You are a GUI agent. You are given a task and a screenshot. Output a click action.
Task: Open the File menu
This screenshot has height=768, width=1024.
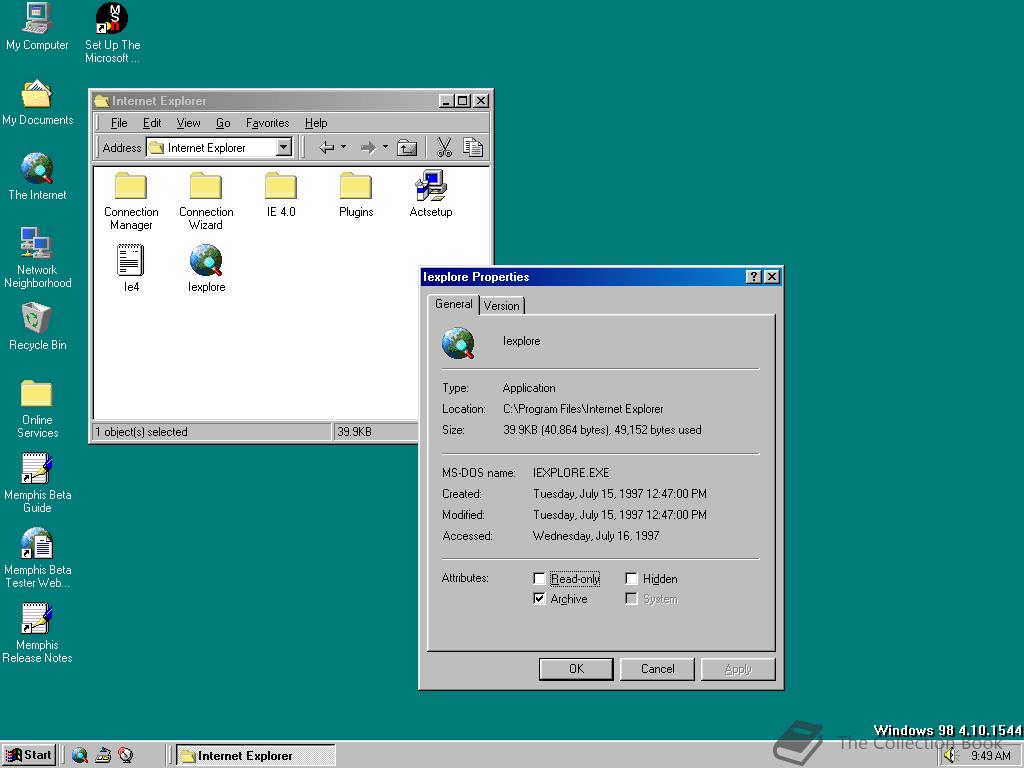119,123
